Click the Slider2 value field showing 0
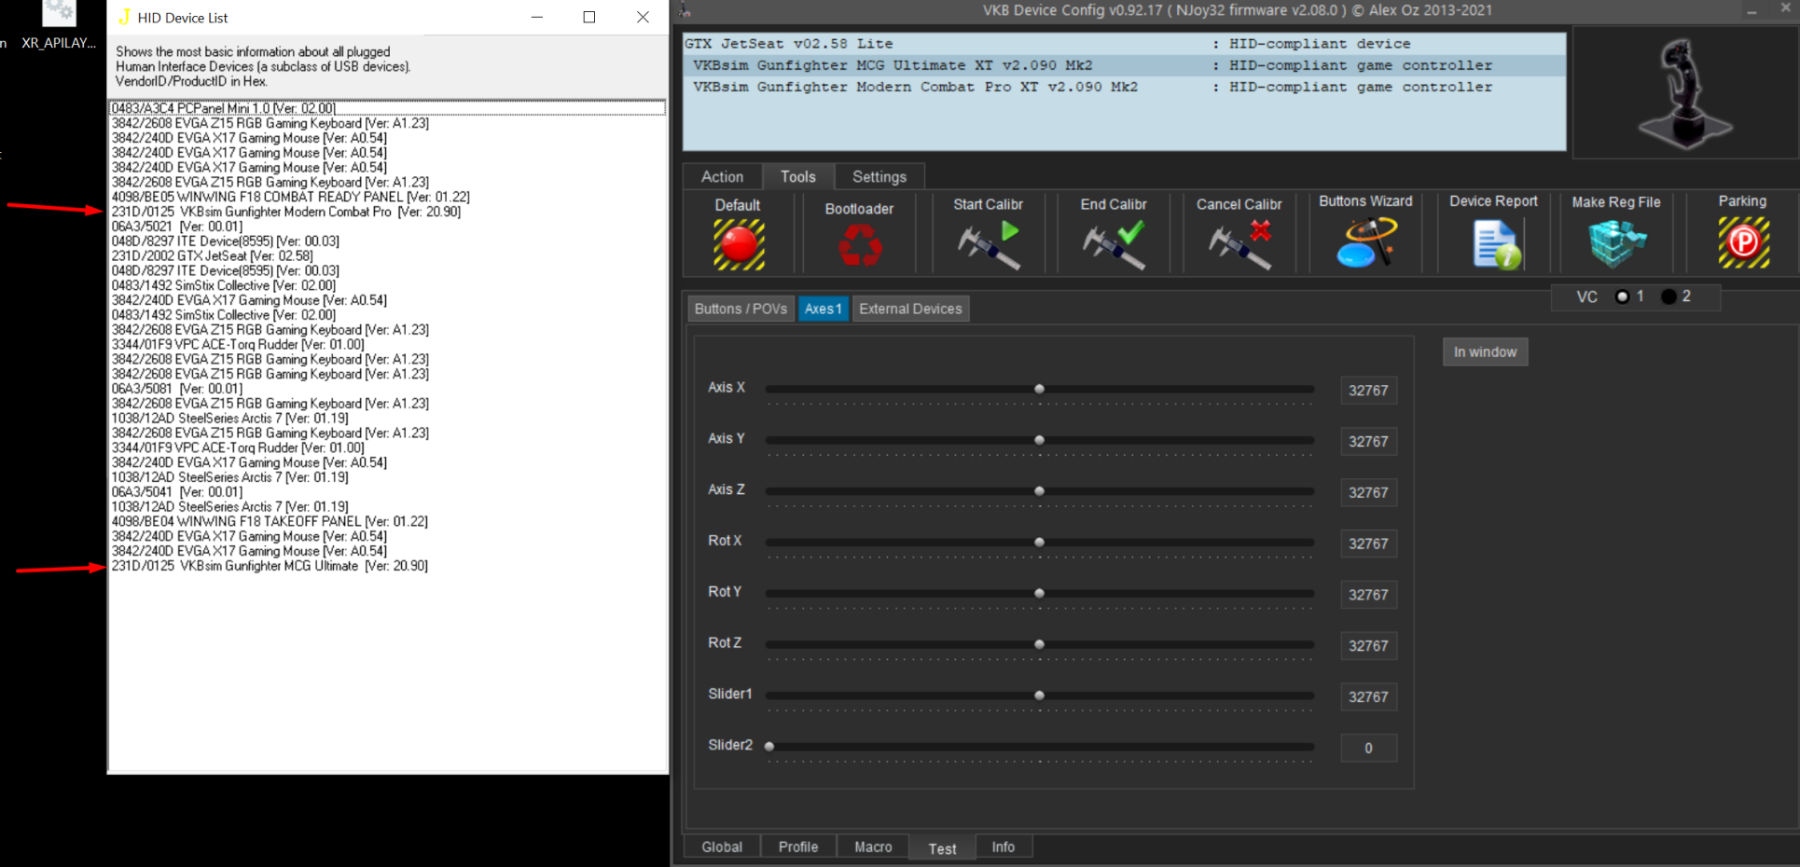This screenshot has height=867, width=1800. point(1368,748)
